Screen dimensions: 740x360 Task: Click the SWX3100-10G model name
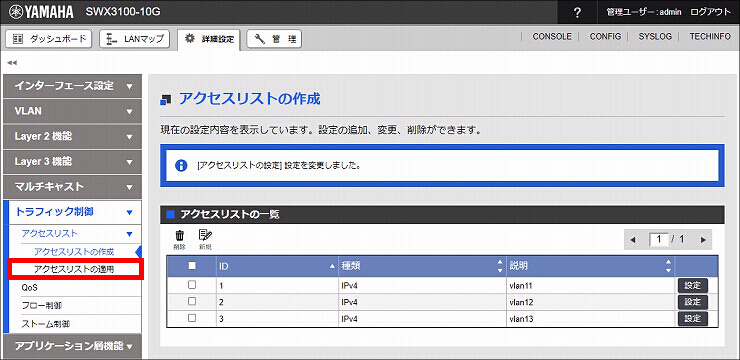point(123,12)
